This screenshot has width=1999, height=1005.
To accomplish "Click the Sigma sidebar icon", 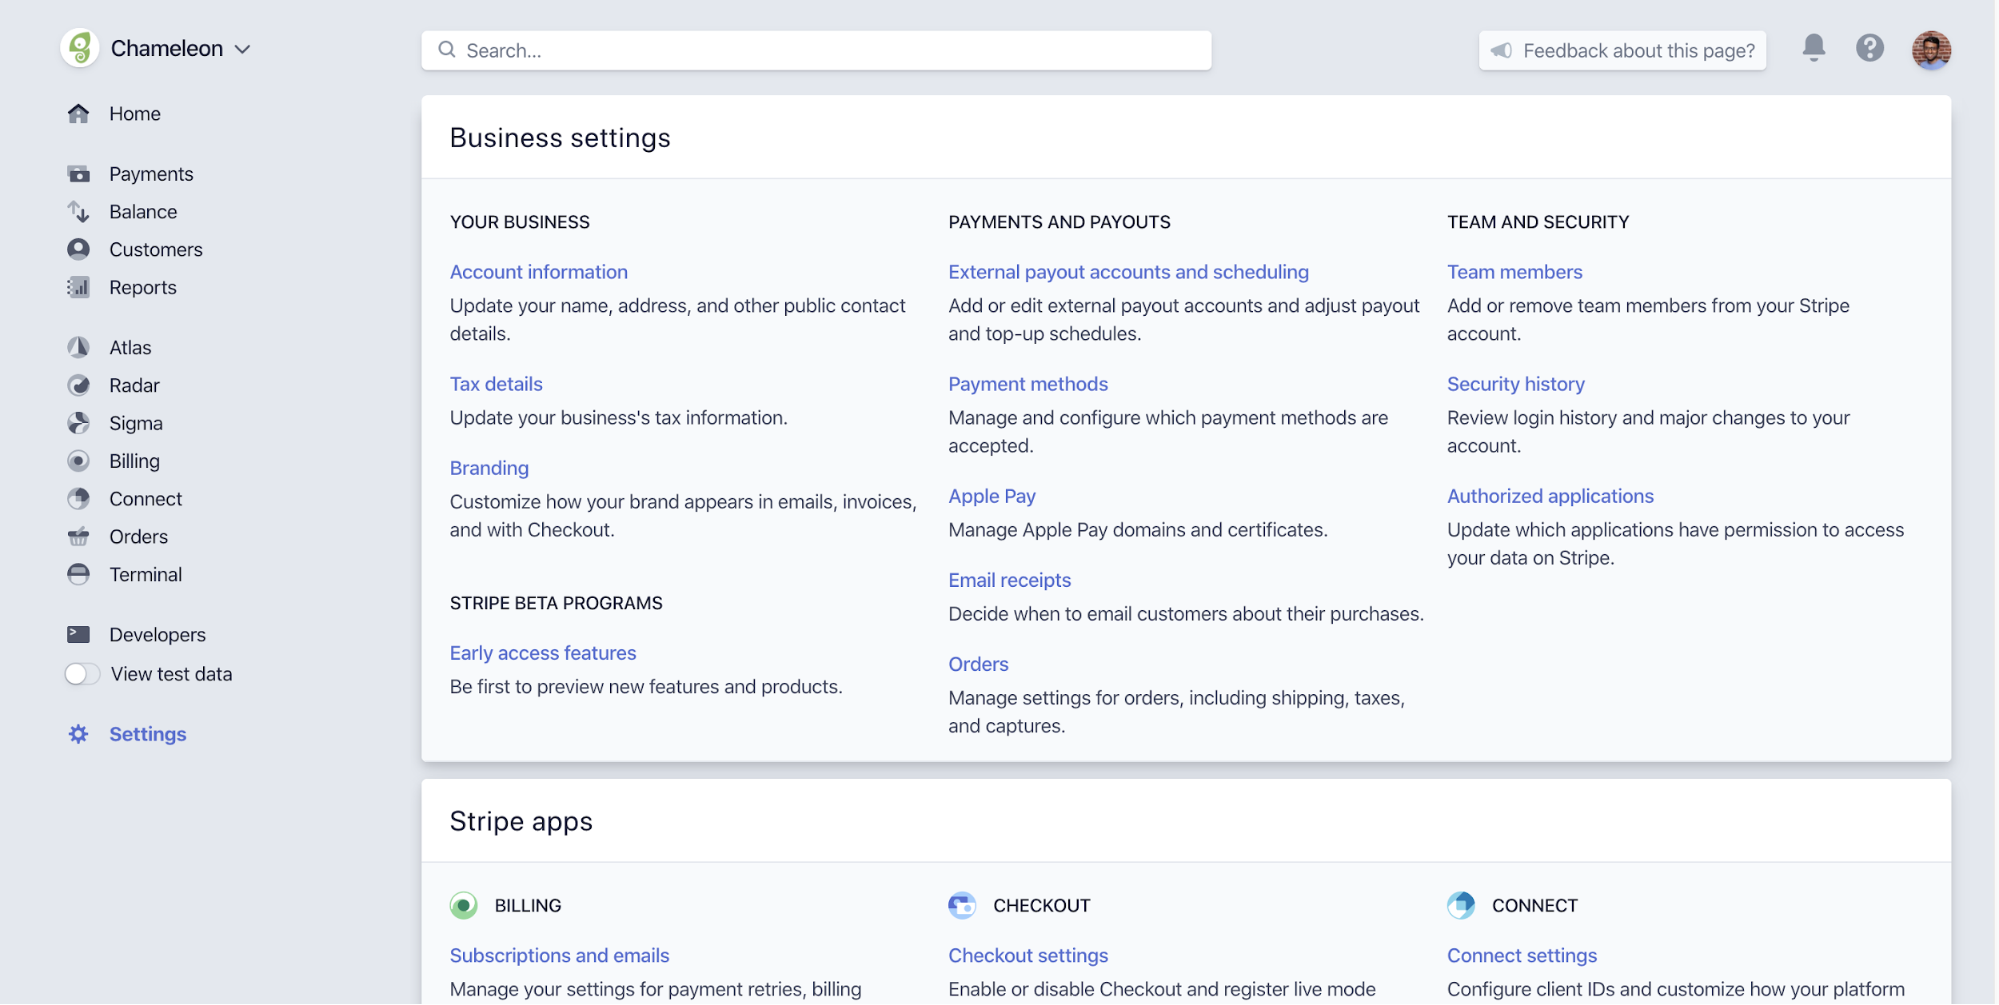I will tap(78, 423).
